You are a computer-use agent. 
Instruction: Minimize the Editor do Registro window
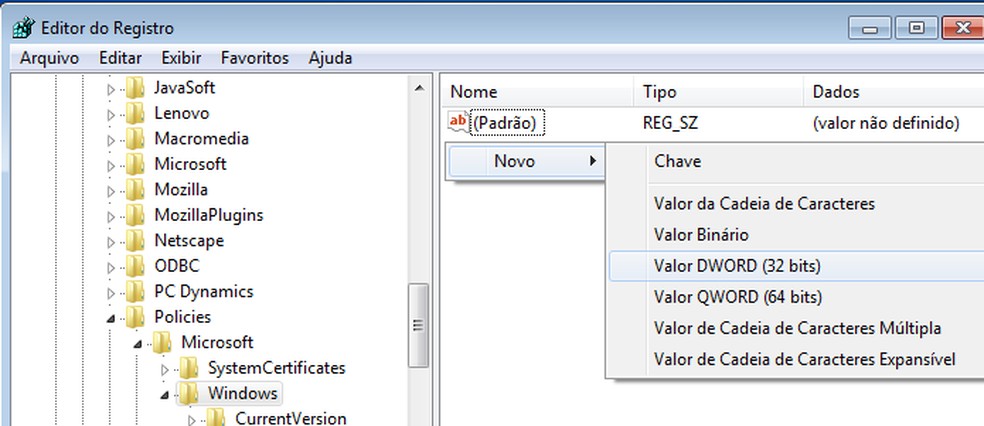click(870, 28)
